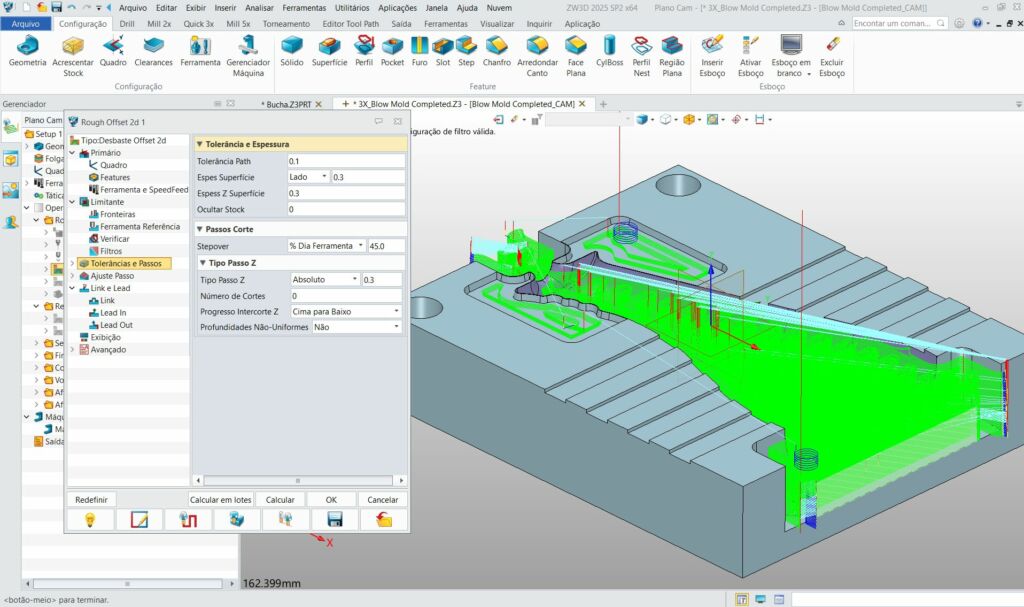
Task: Collapse the Link e Lead tree node
Action: click(72, 288)
